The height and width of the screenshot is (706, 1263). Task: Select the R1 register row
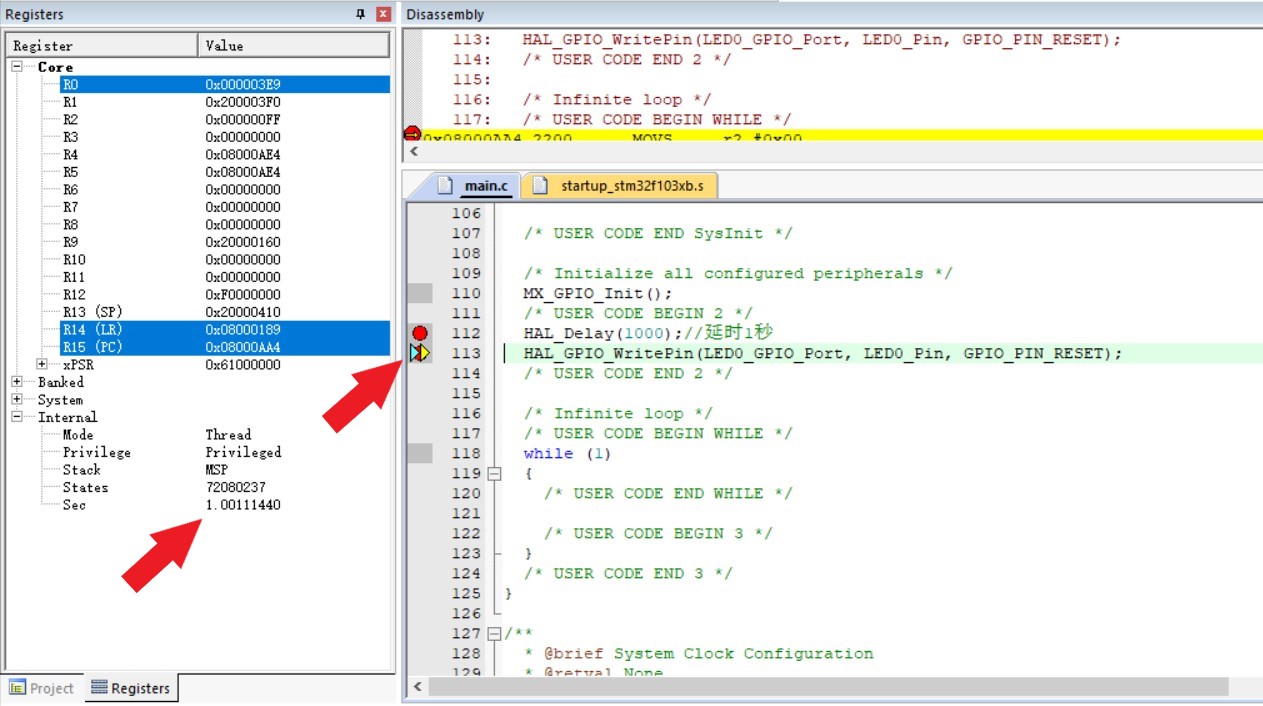coord(225,102)
